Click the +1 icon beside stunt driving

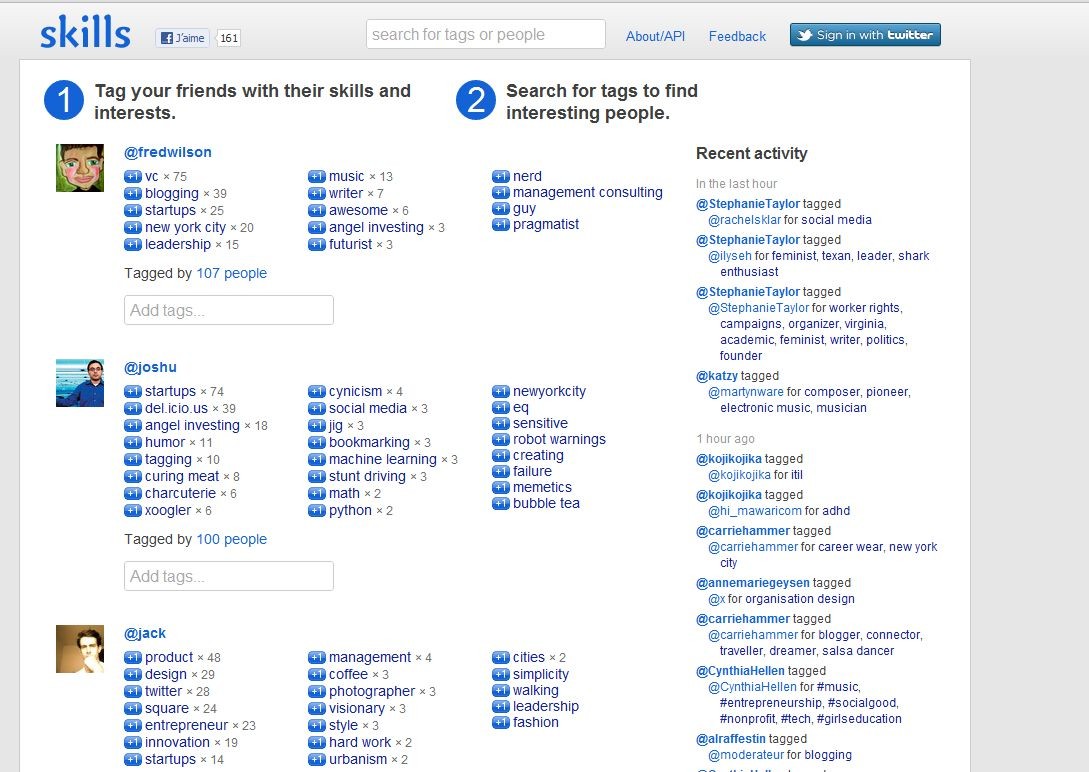coord(317,476)
